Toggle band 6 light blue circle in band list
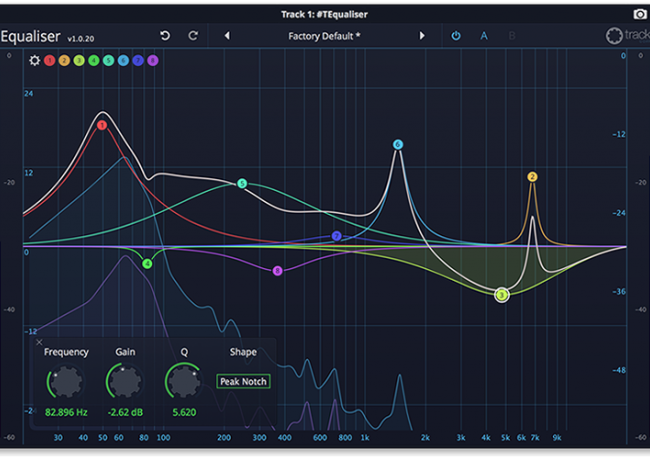 click(123, 61)
